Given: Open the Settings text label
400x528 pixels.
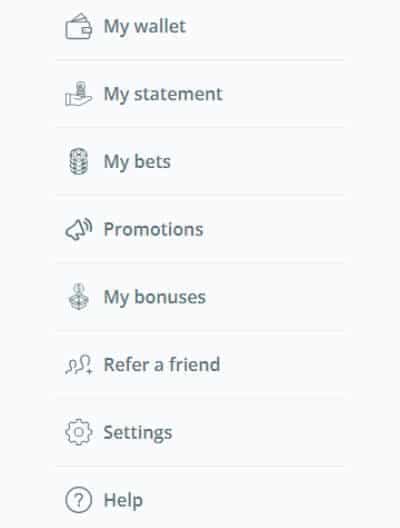Looking at the screenshot, I should click(x=138, y=433).
